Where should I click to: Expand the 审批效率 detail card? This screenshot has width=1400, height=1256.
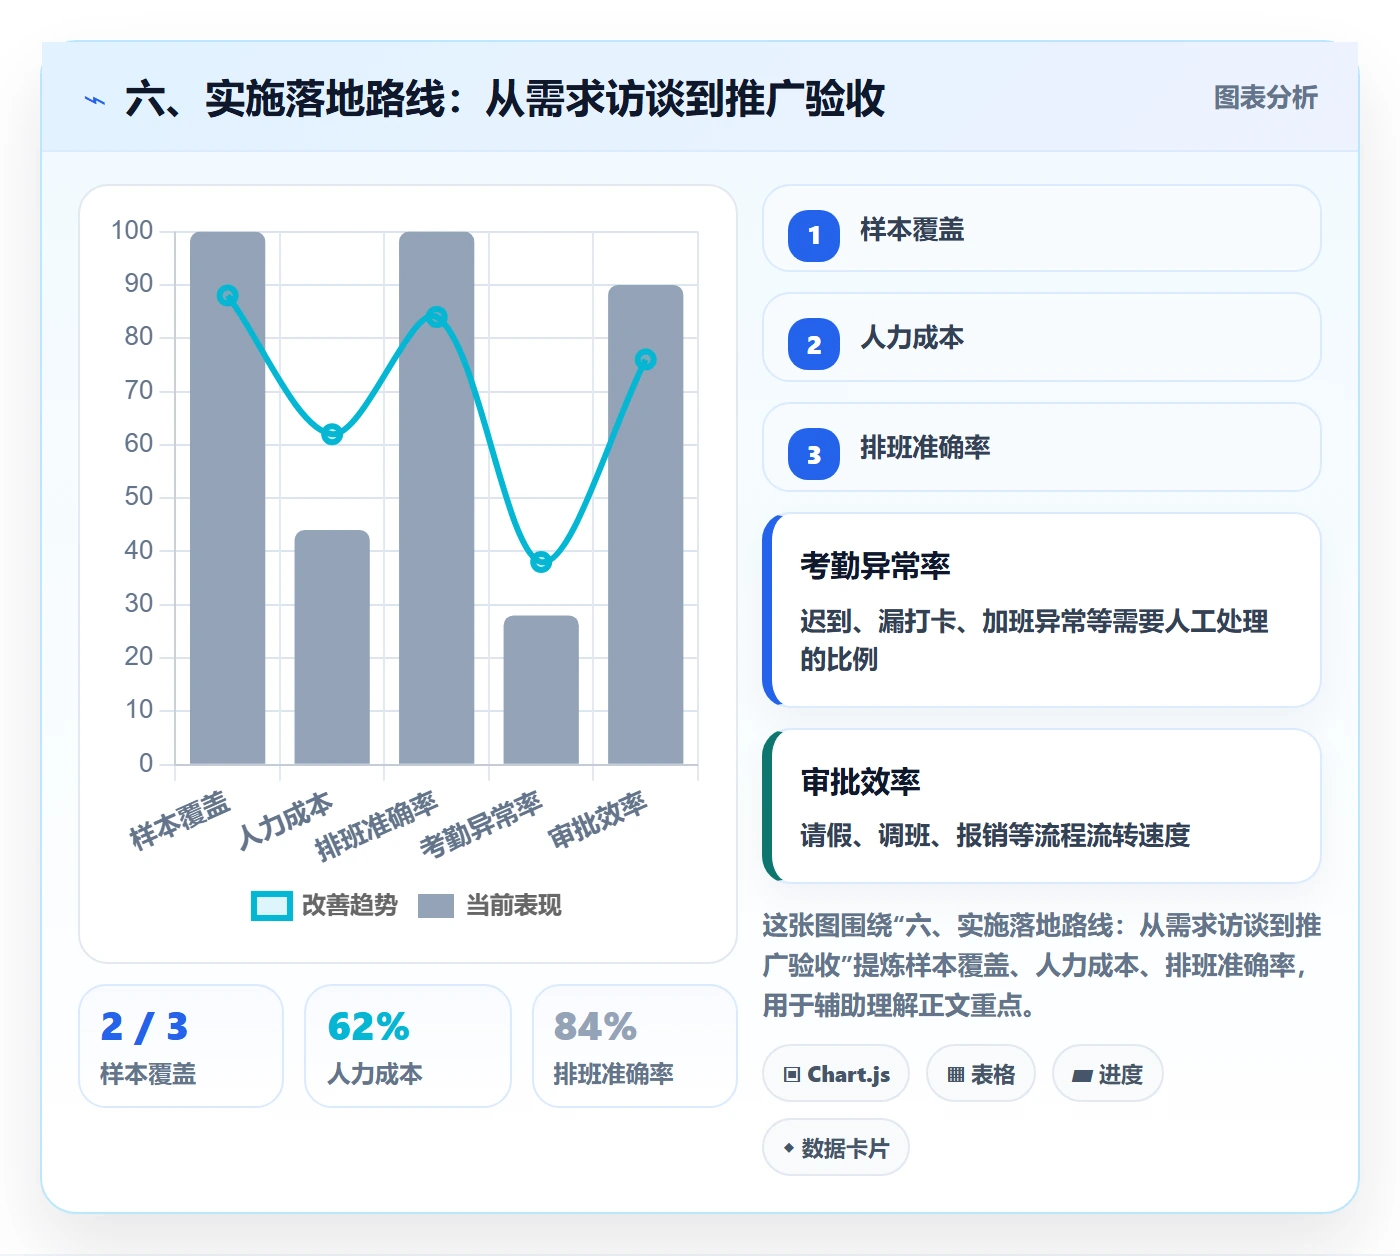coord(1042,806)
